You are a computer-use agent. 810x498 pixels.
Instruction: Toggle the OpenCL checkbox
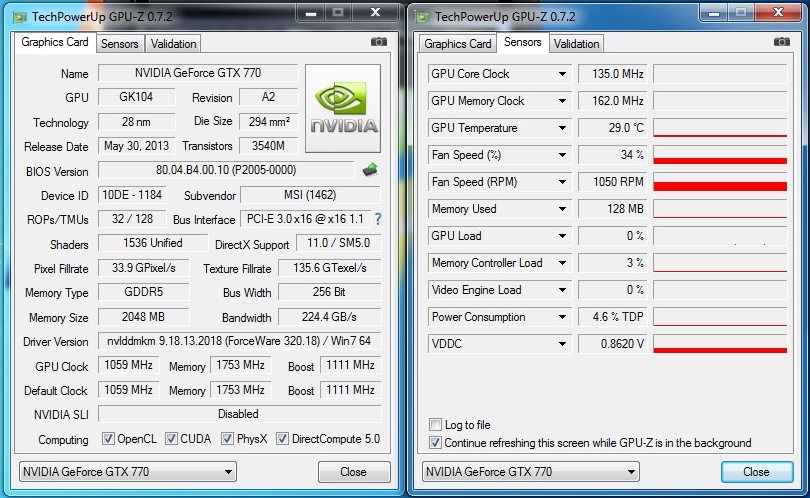click(x=108, y=439)
